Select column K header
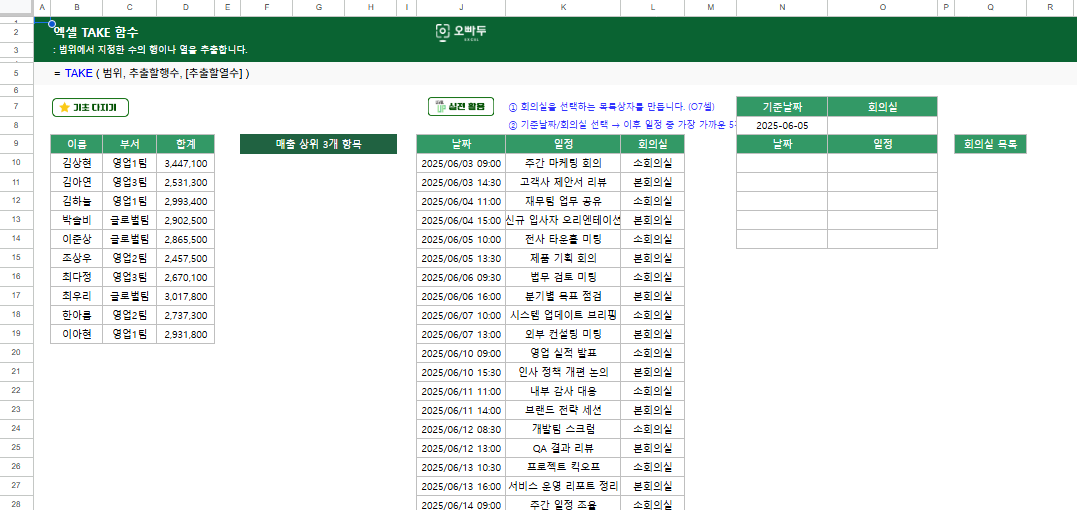This screenshot has height=510, width=1077. [563, 8]
